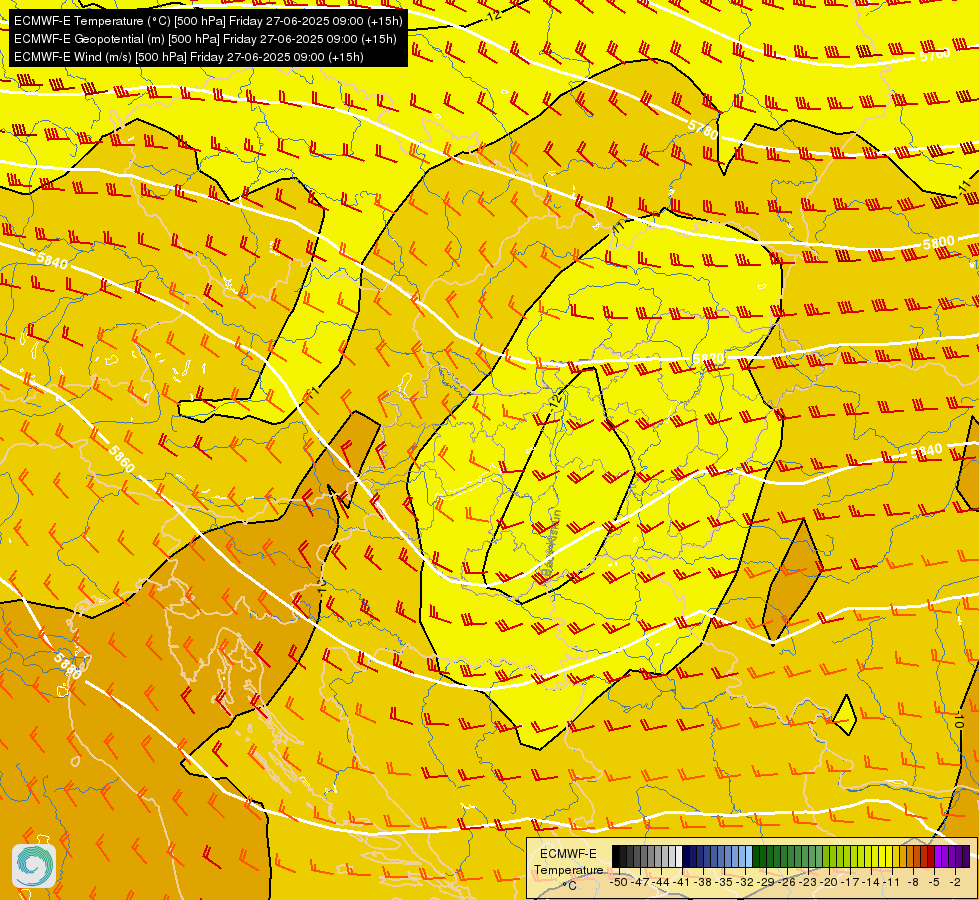Click the -17 legend scale value
This screenshot has width=979, height=900.
tap(850, 883)
